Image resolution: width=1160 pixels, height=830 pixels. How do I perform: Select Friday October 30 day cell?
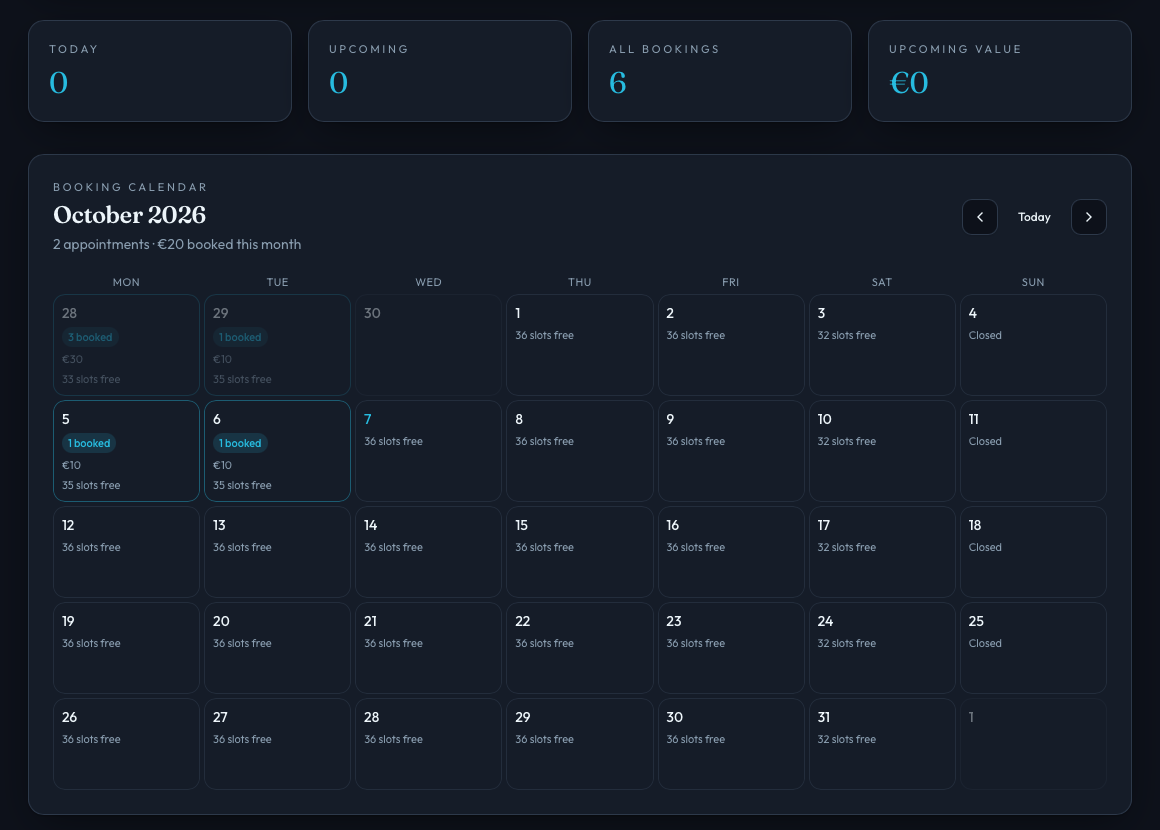click(x=731, y=744)
